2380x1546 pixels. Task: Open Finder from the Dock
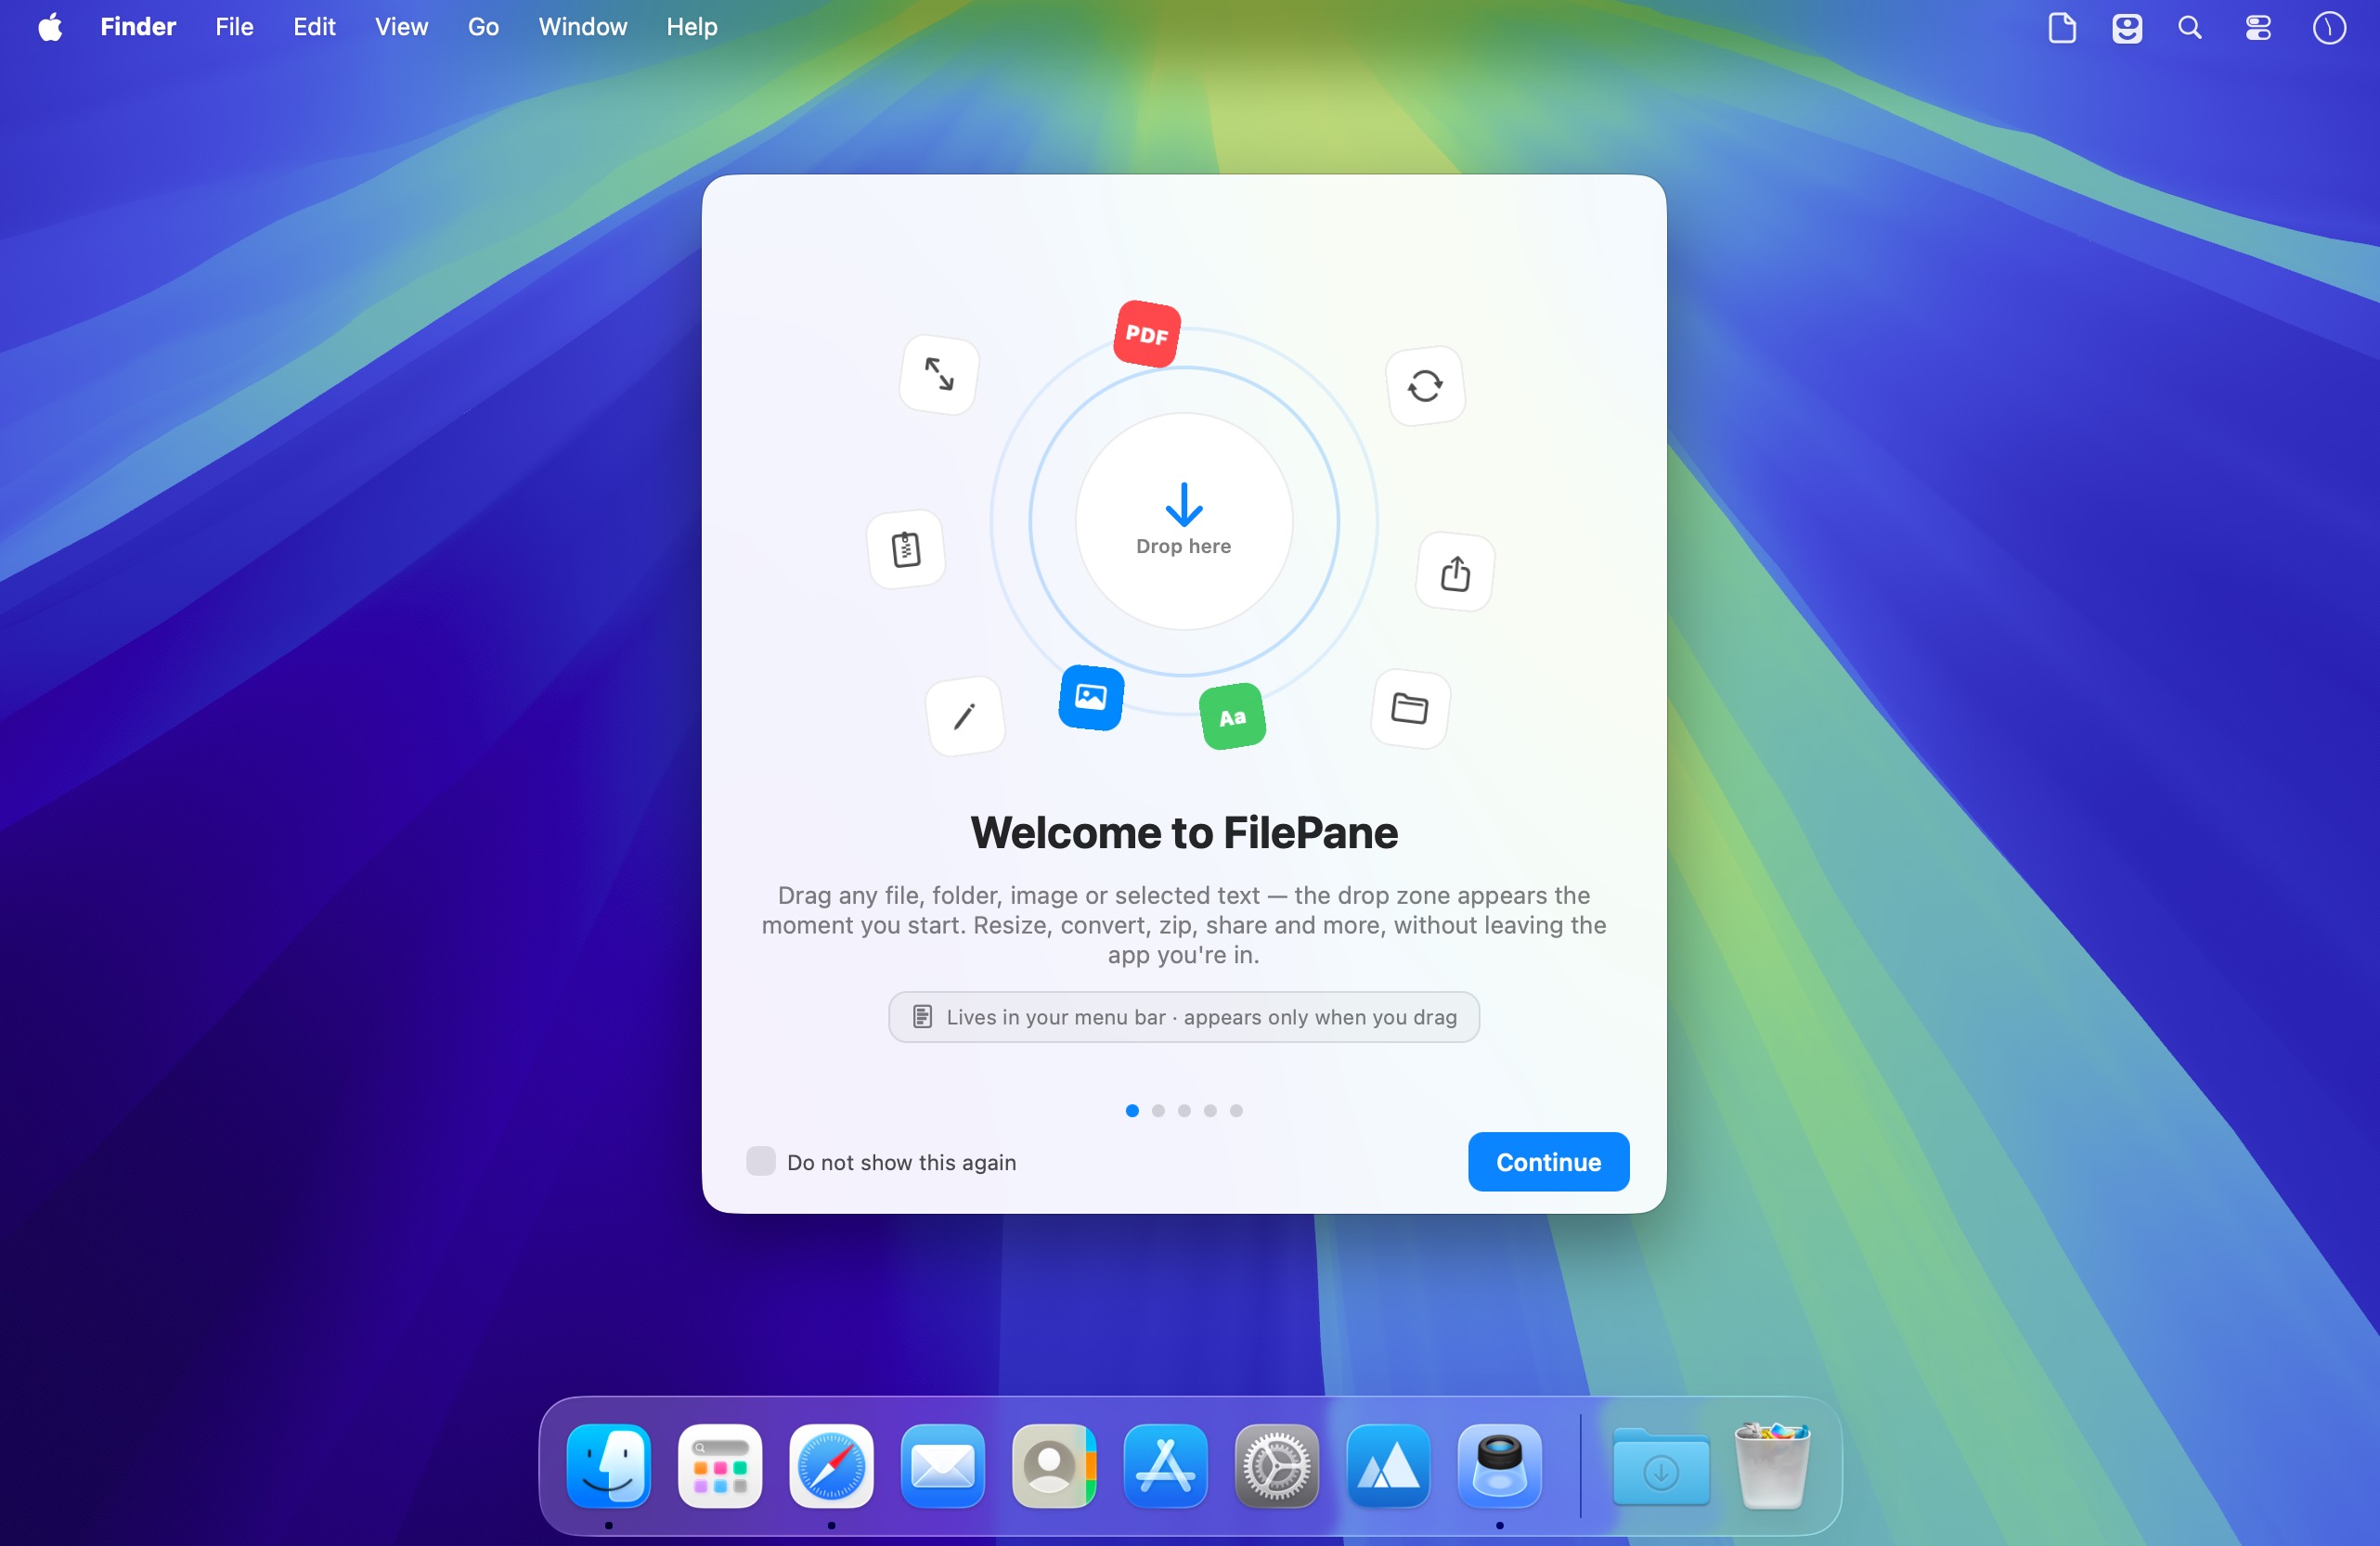pyautogui.click(x=609, y=1465)
